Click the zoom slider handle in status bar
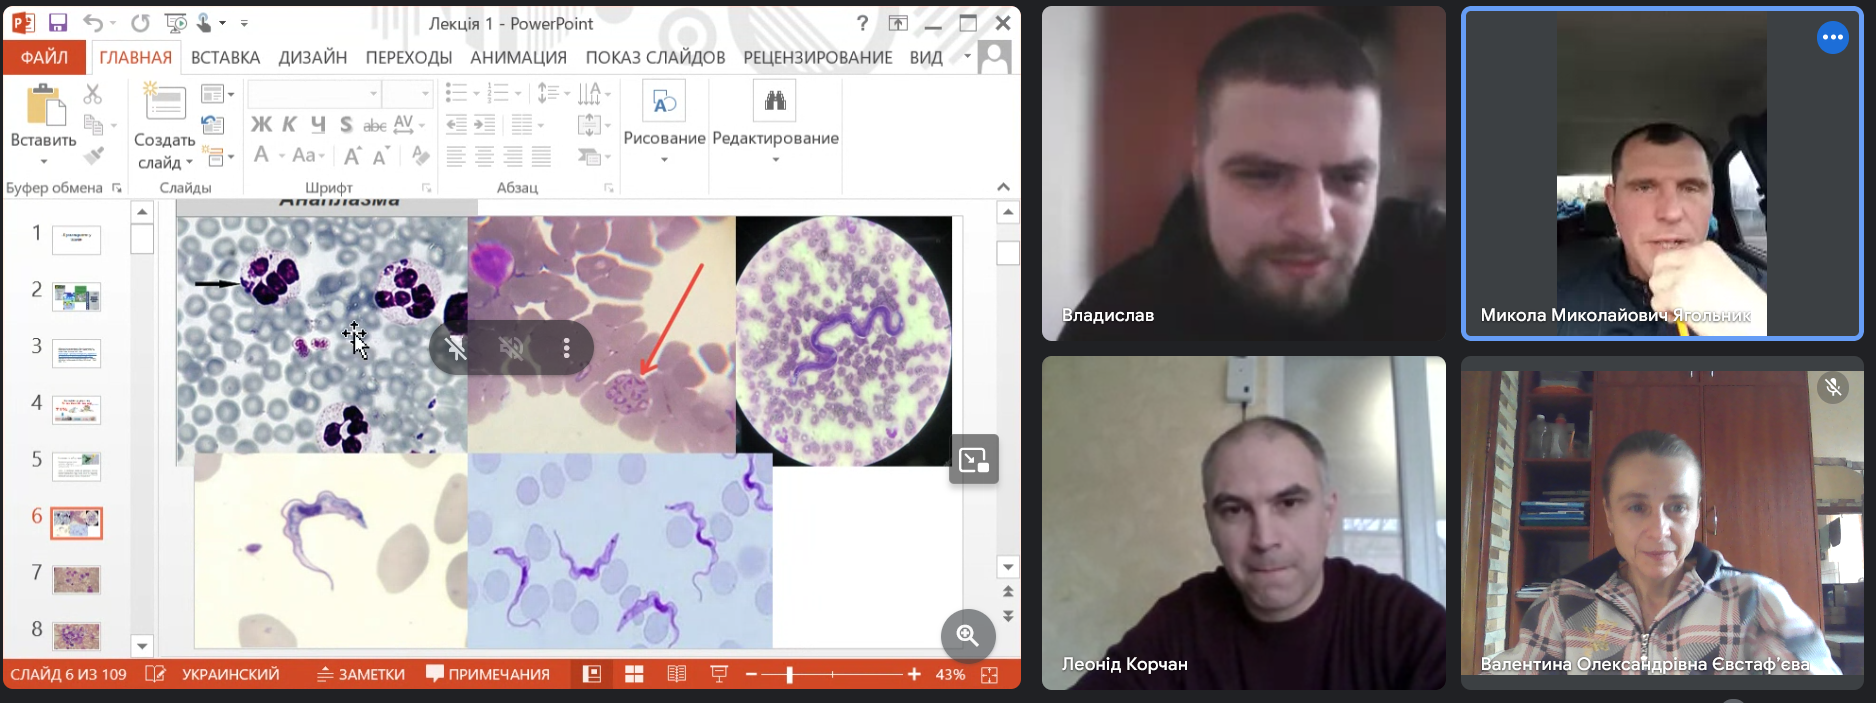The width and height of the screenshot is (1876, 703). [x=789, y=675]
